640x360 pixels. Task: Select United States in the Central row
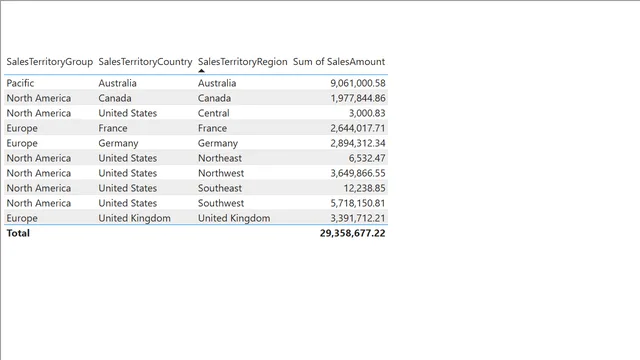(128, 113)
